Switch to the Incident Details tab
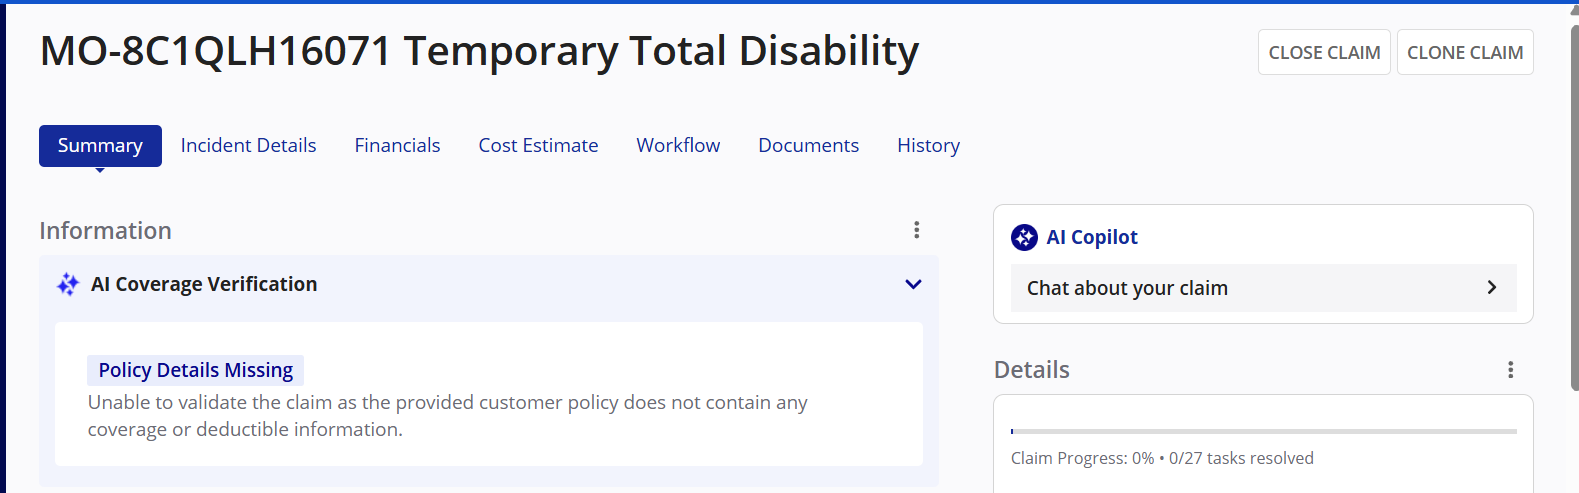Image resolution: width=1579 pixels, height=493 pixels. (x=248, y=146)
